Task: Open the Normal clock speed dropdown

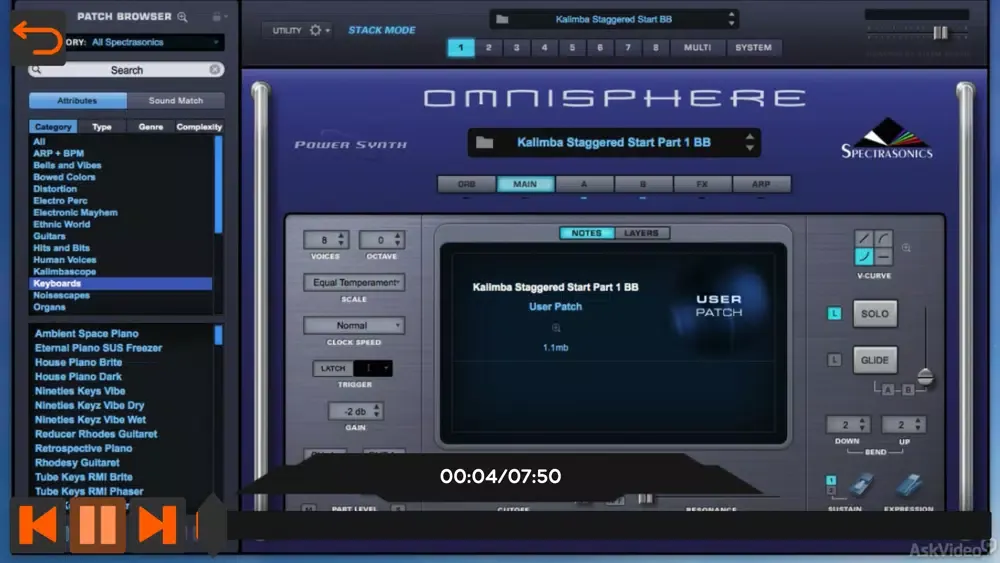Action: click(x=354, y=325)
